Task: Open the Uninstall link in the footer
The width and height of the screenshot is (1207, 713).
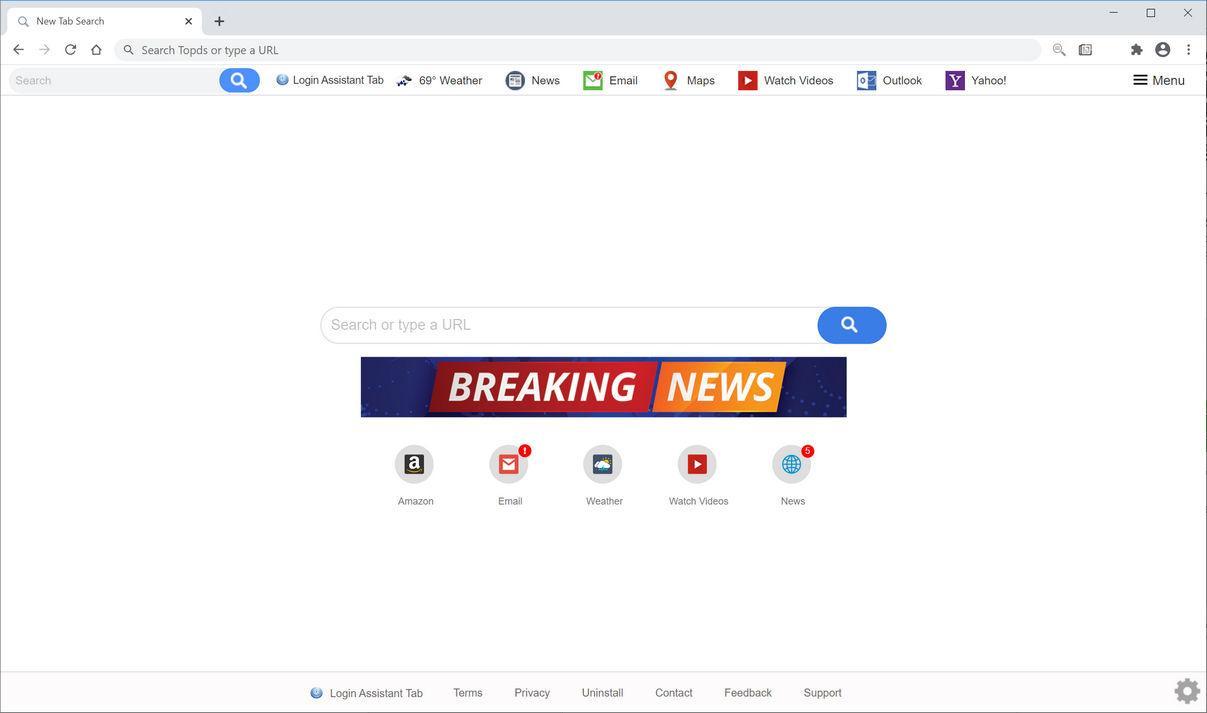Action: point(602,692)
